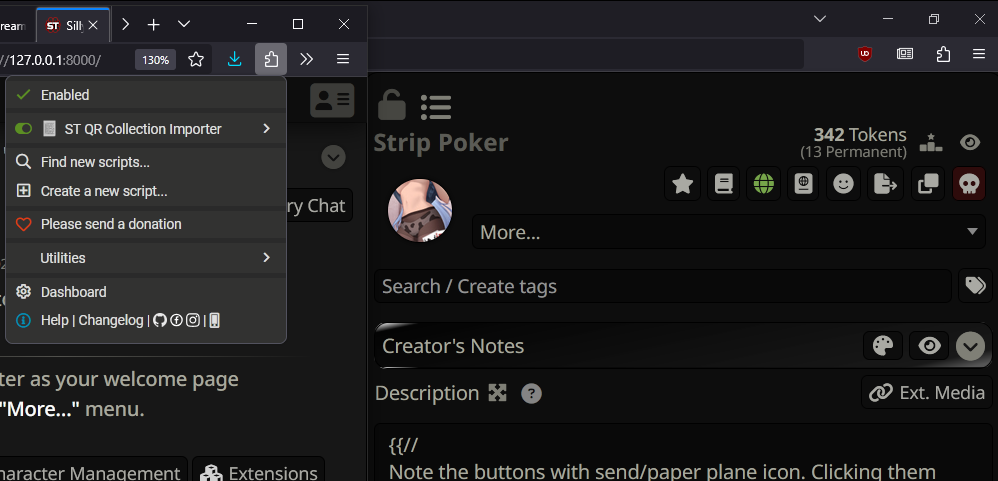
Task: Click the tags icon button
Action: tap(975, 286)
